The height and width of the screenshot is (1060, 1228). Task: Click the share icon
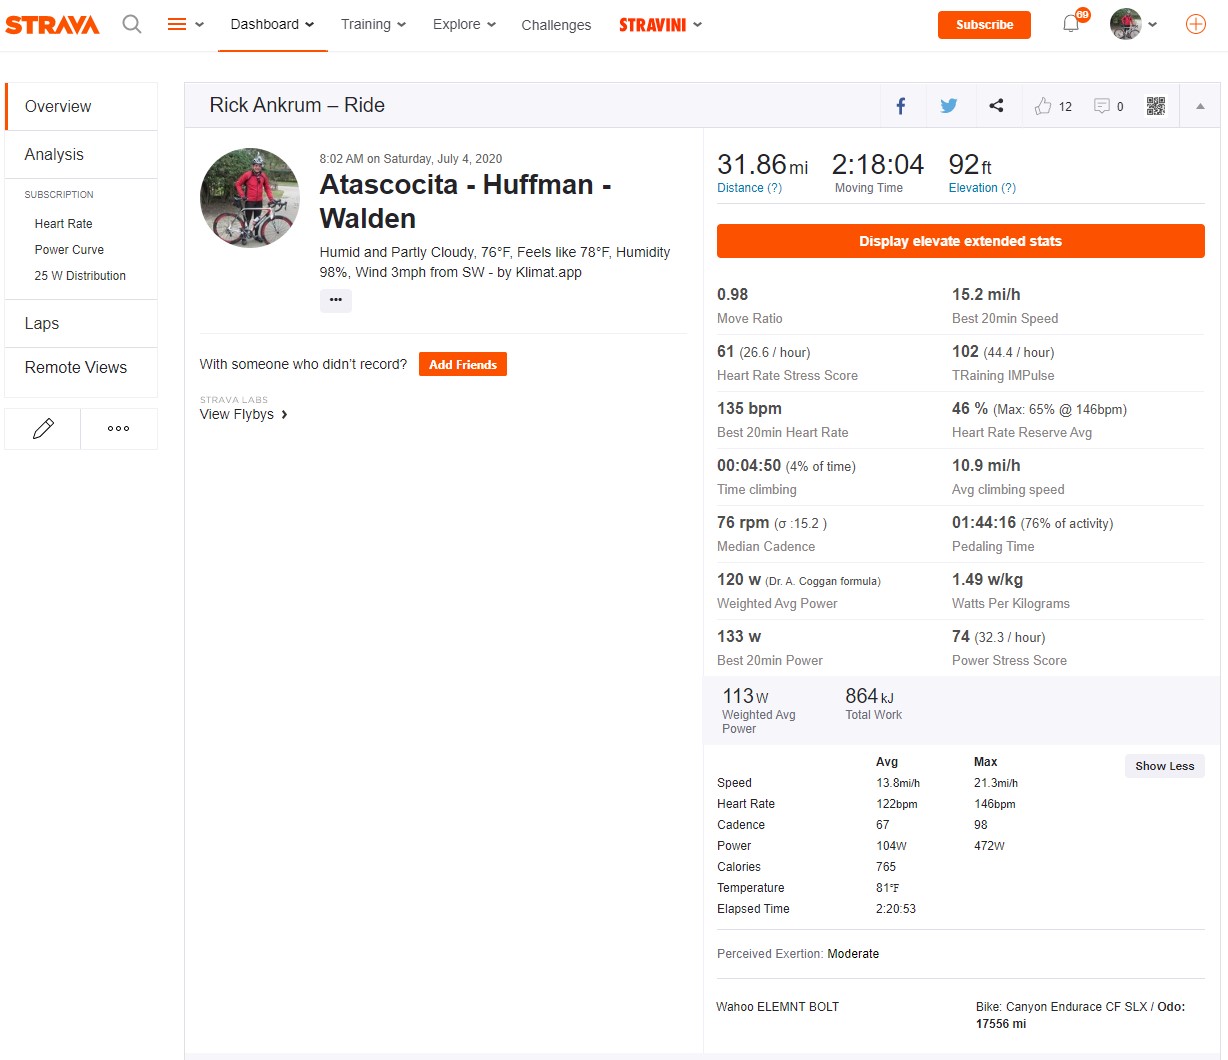[996, 106]
